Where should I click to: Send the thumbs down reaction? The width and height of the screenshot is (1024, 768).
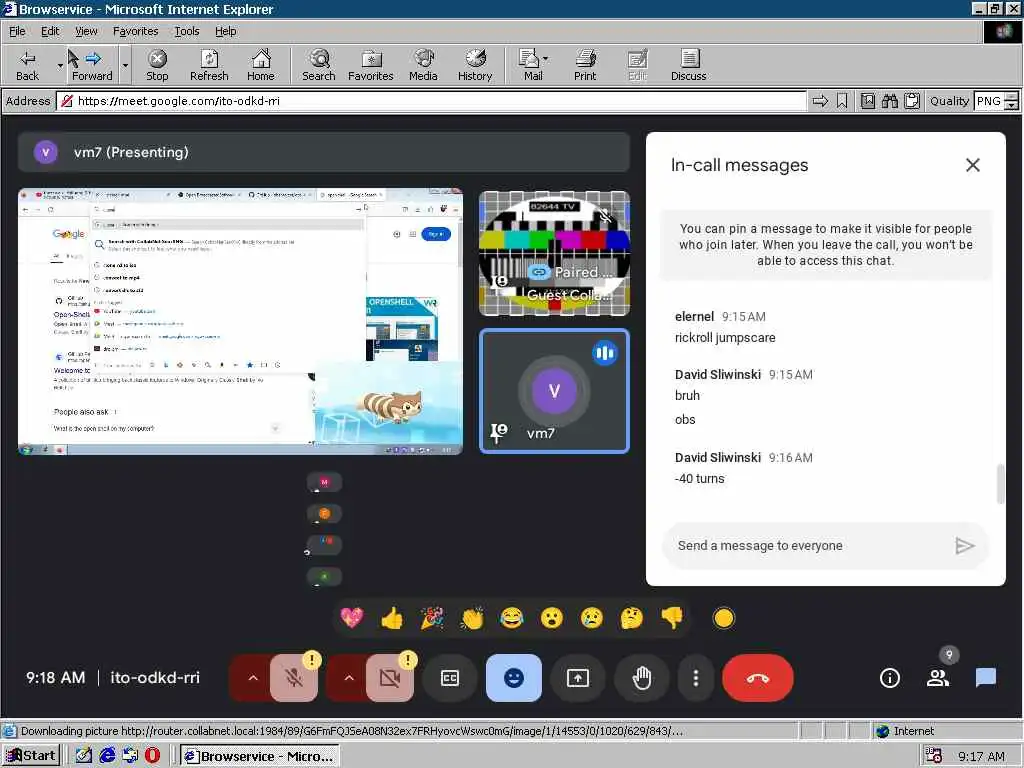[671, 617]
